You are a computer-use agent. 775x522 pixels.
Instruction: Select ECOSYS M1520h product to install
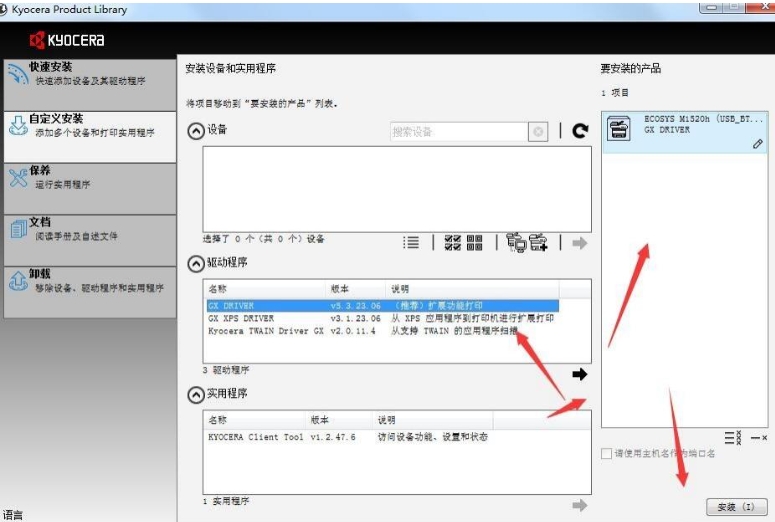685,132
